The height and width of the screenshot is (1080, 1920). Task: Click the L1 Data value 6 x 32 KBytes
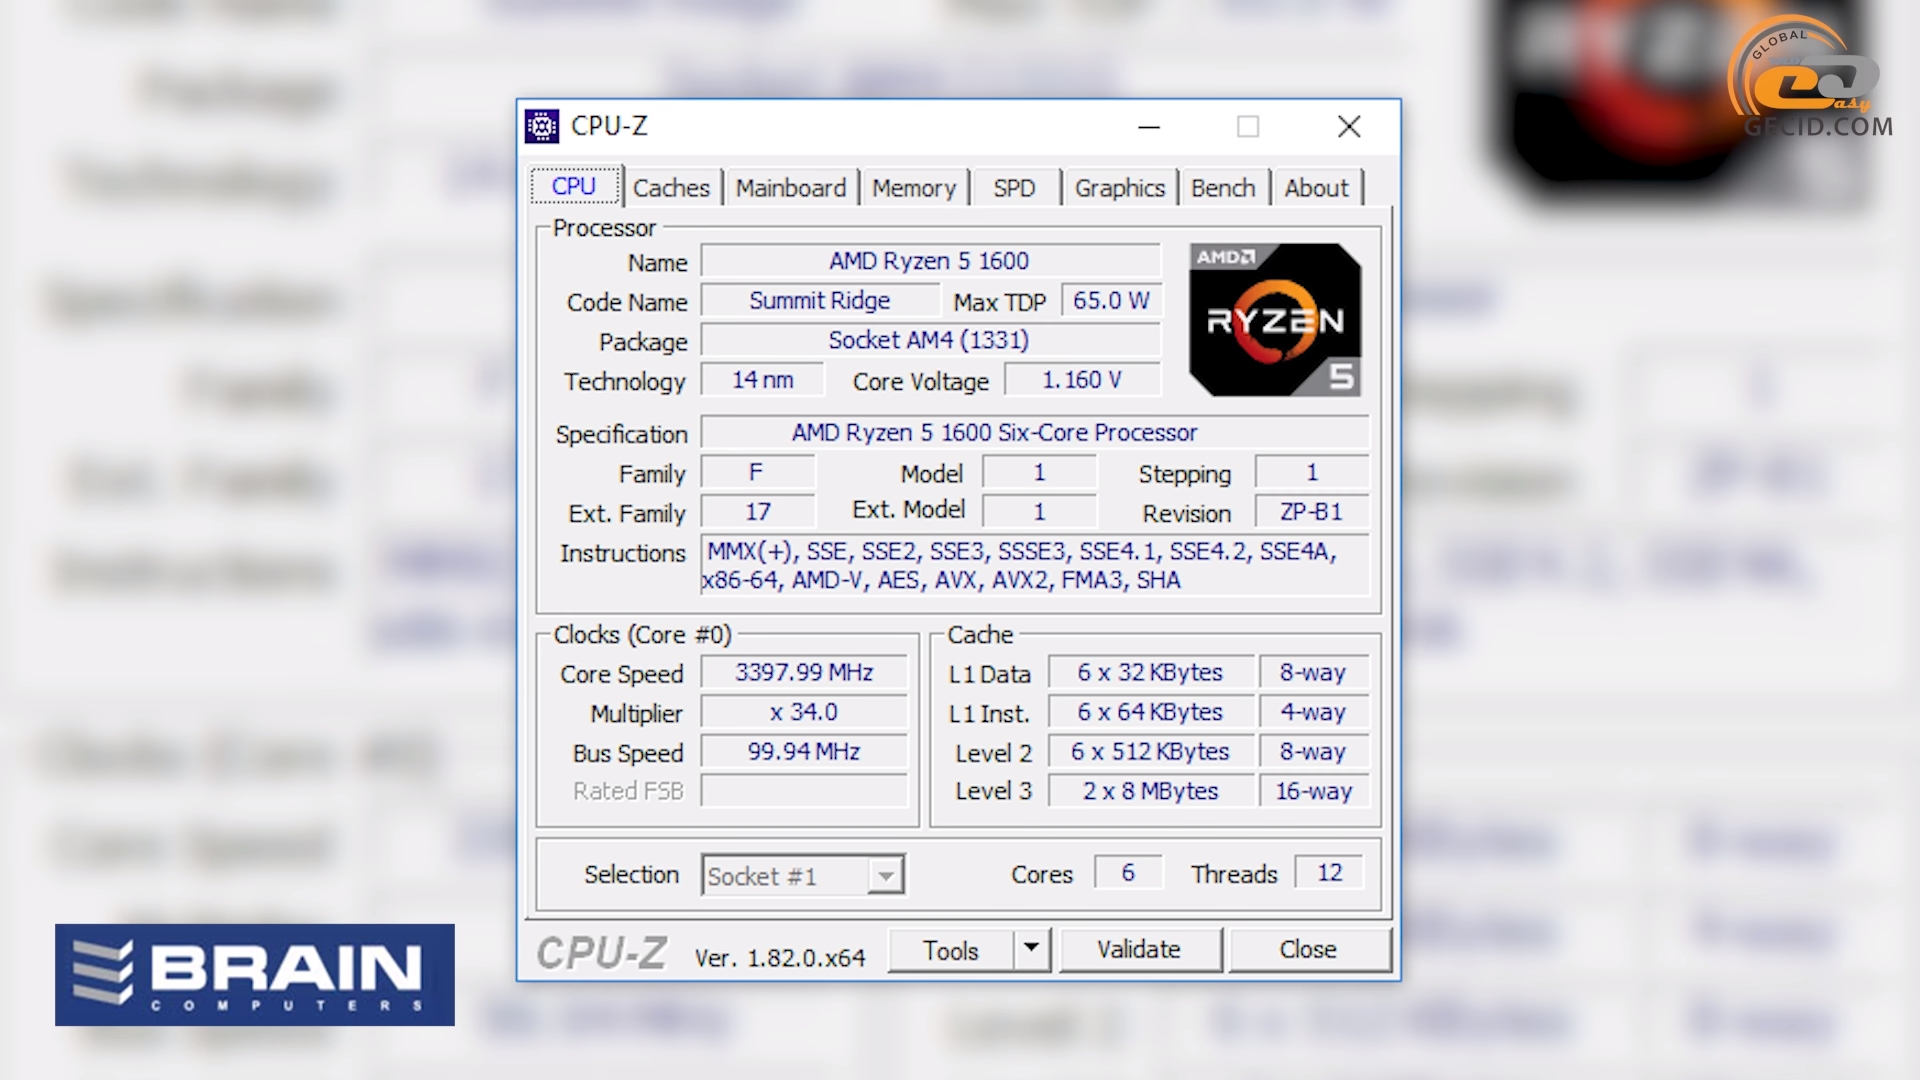click(1150, 672)
